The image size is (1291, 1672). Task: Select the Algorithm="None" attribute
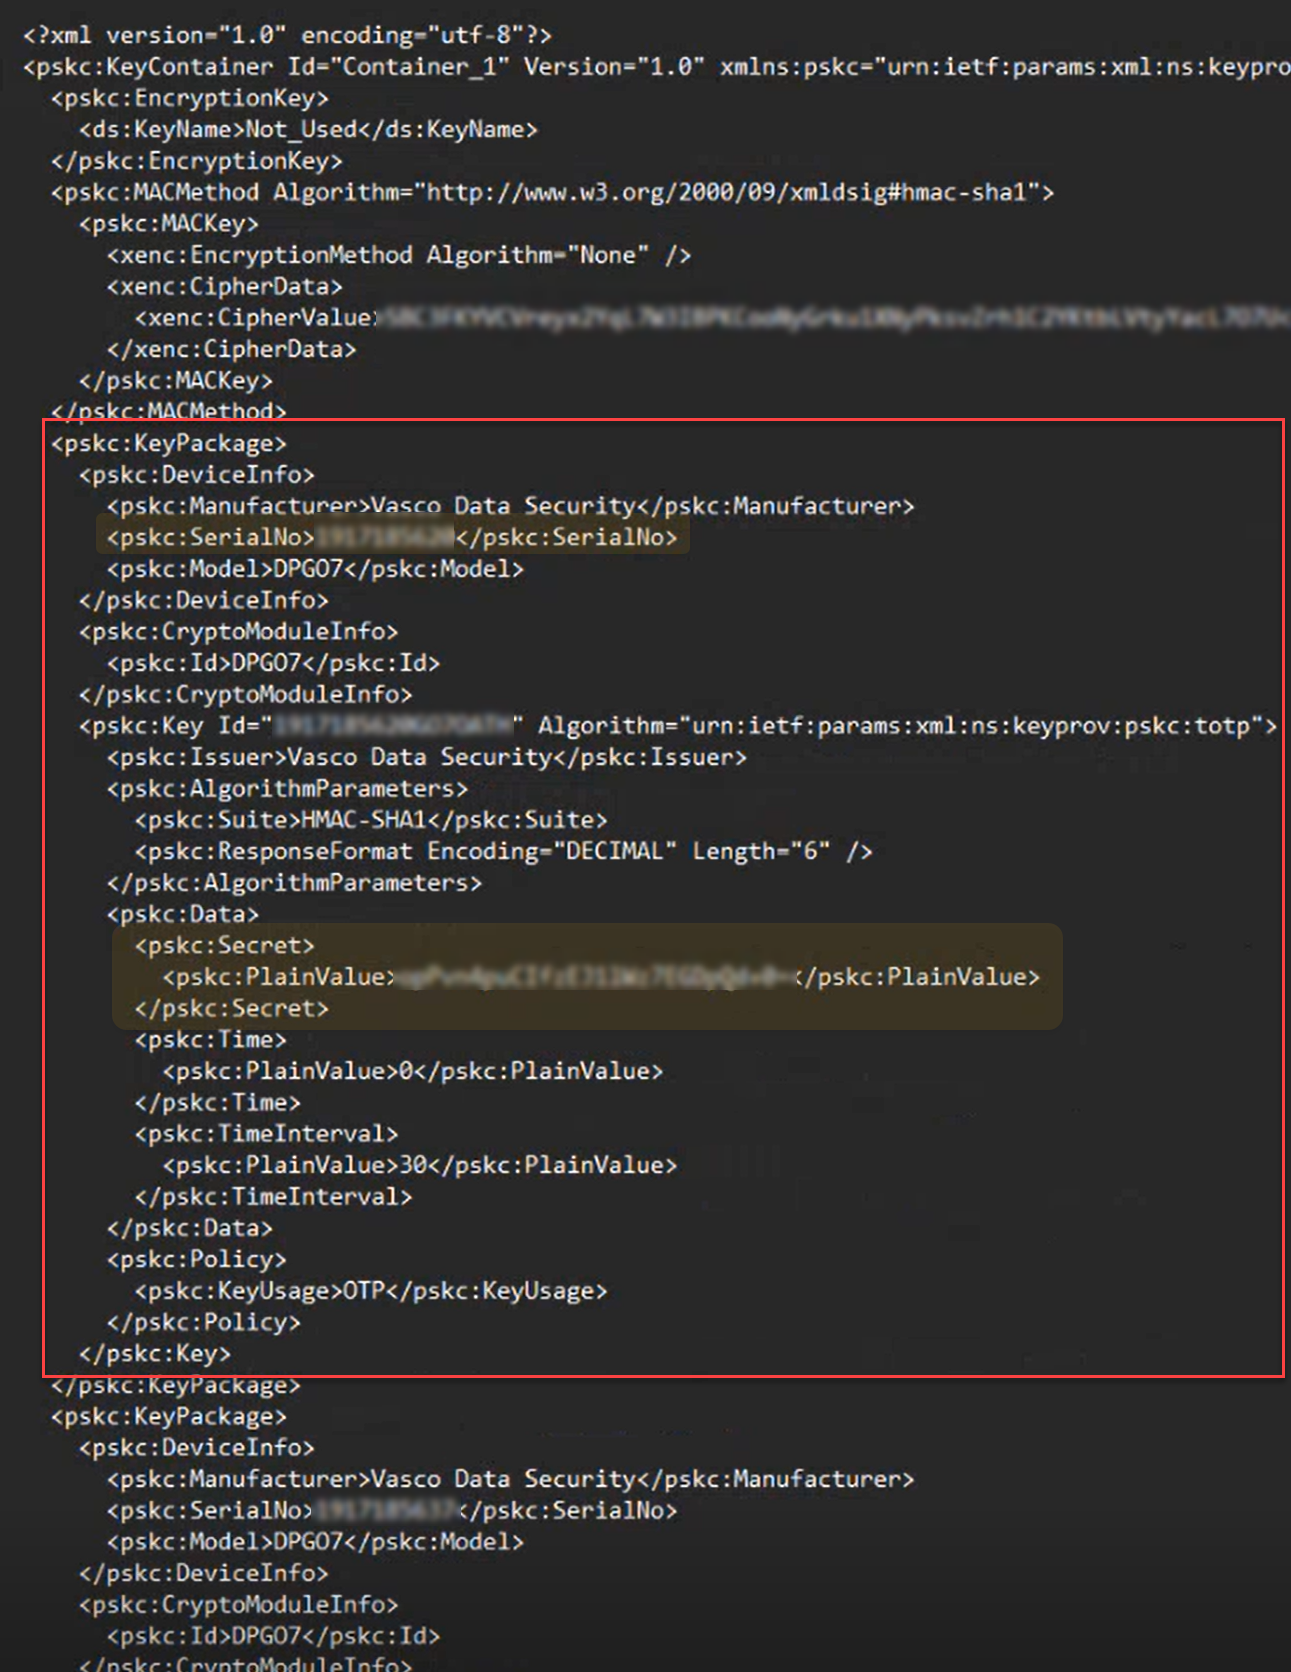[x=538, y=255]
